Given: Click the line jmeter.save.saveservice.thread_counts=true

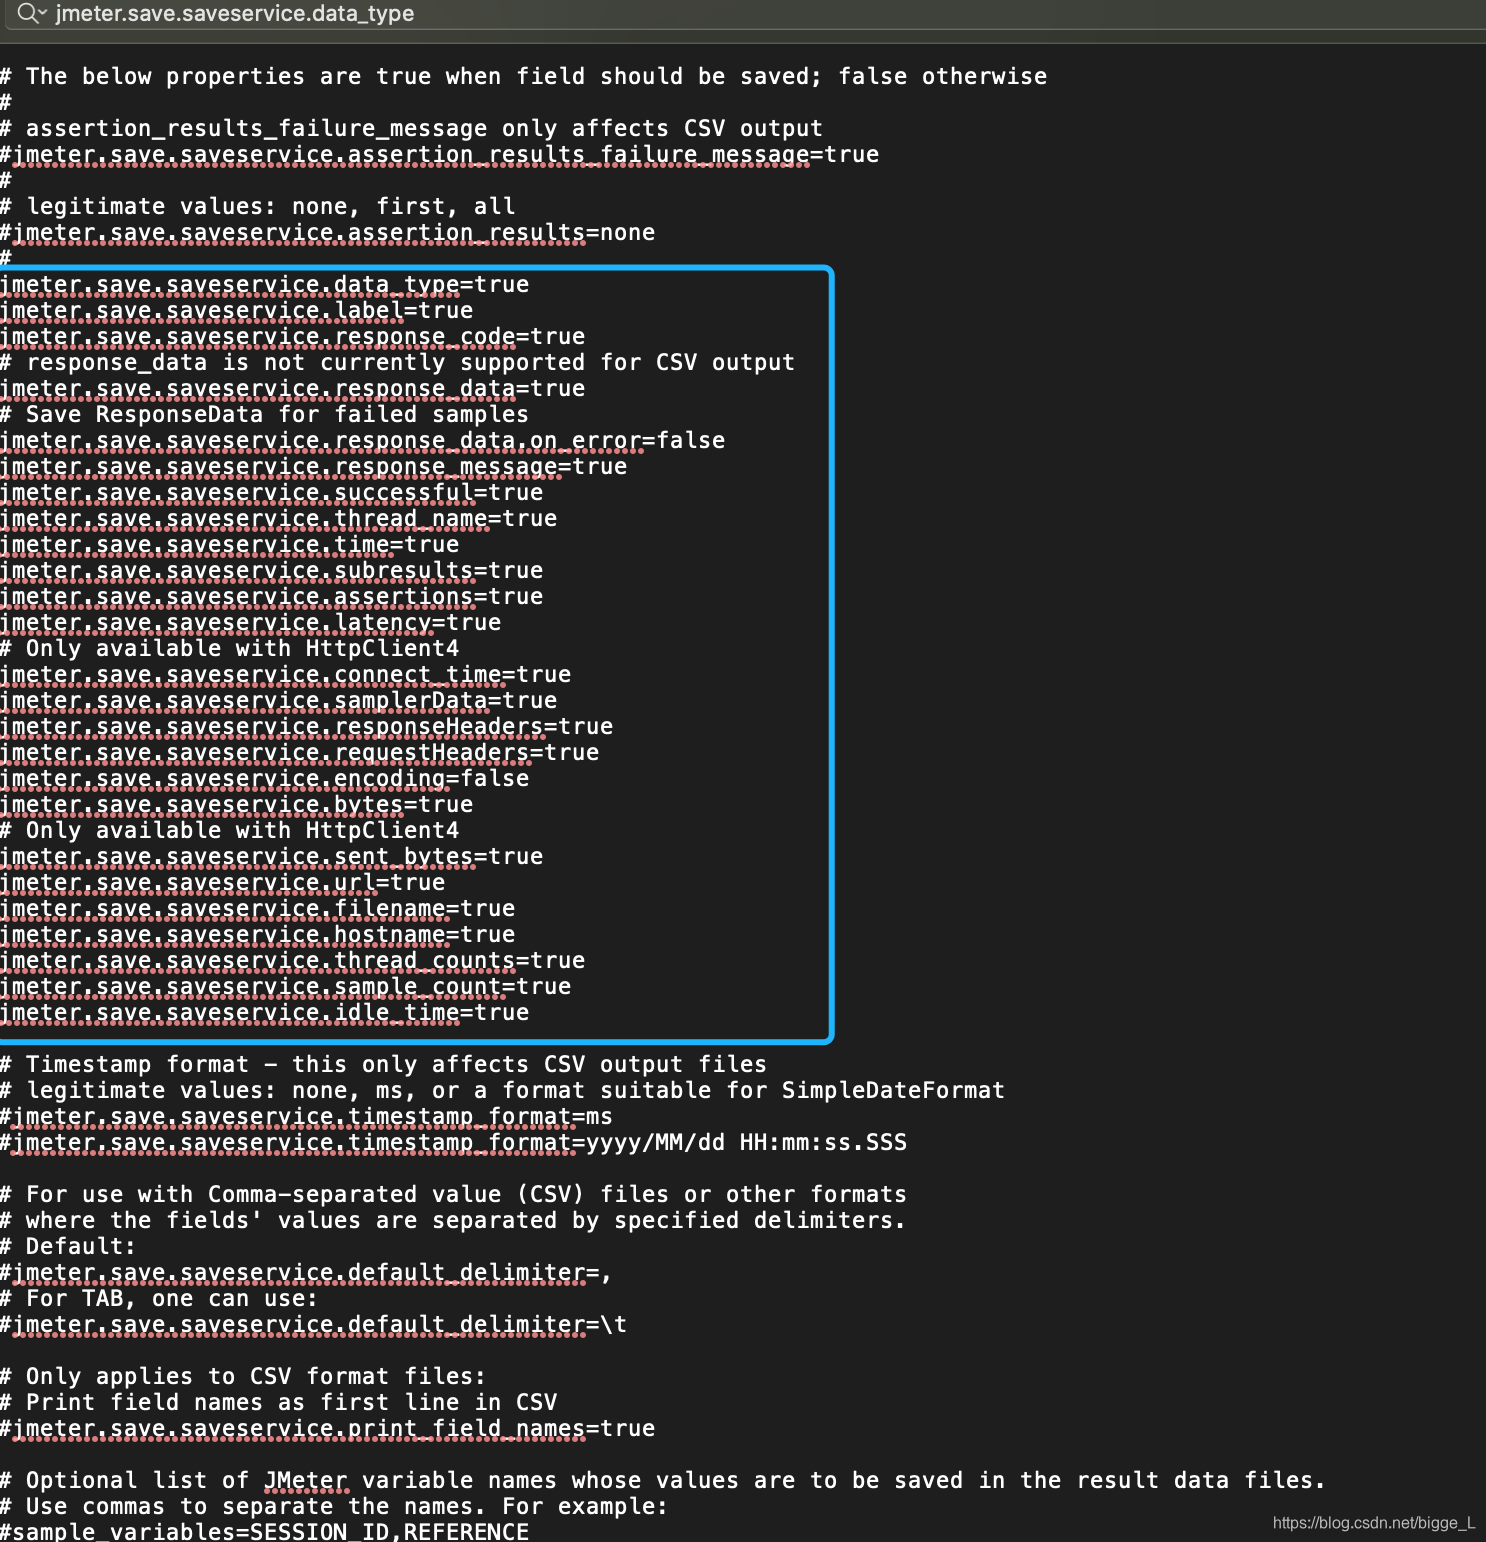Looking at the screenshot, I should pyautogui.click(x=293, y=961).
